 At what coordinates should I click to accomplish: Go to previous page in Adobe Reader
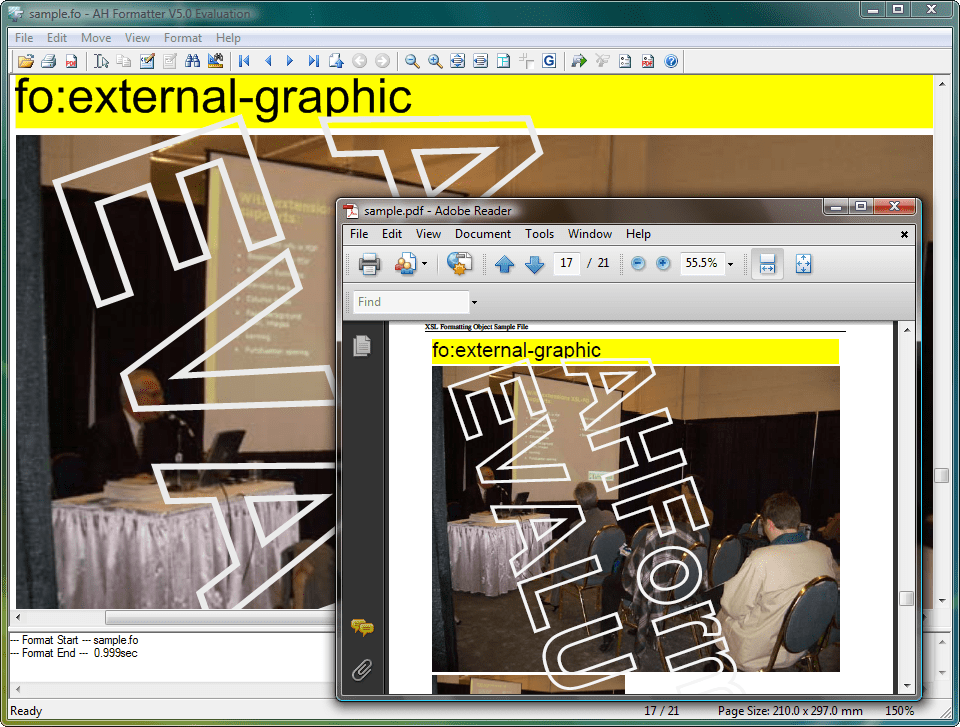(x=504, y=264)
